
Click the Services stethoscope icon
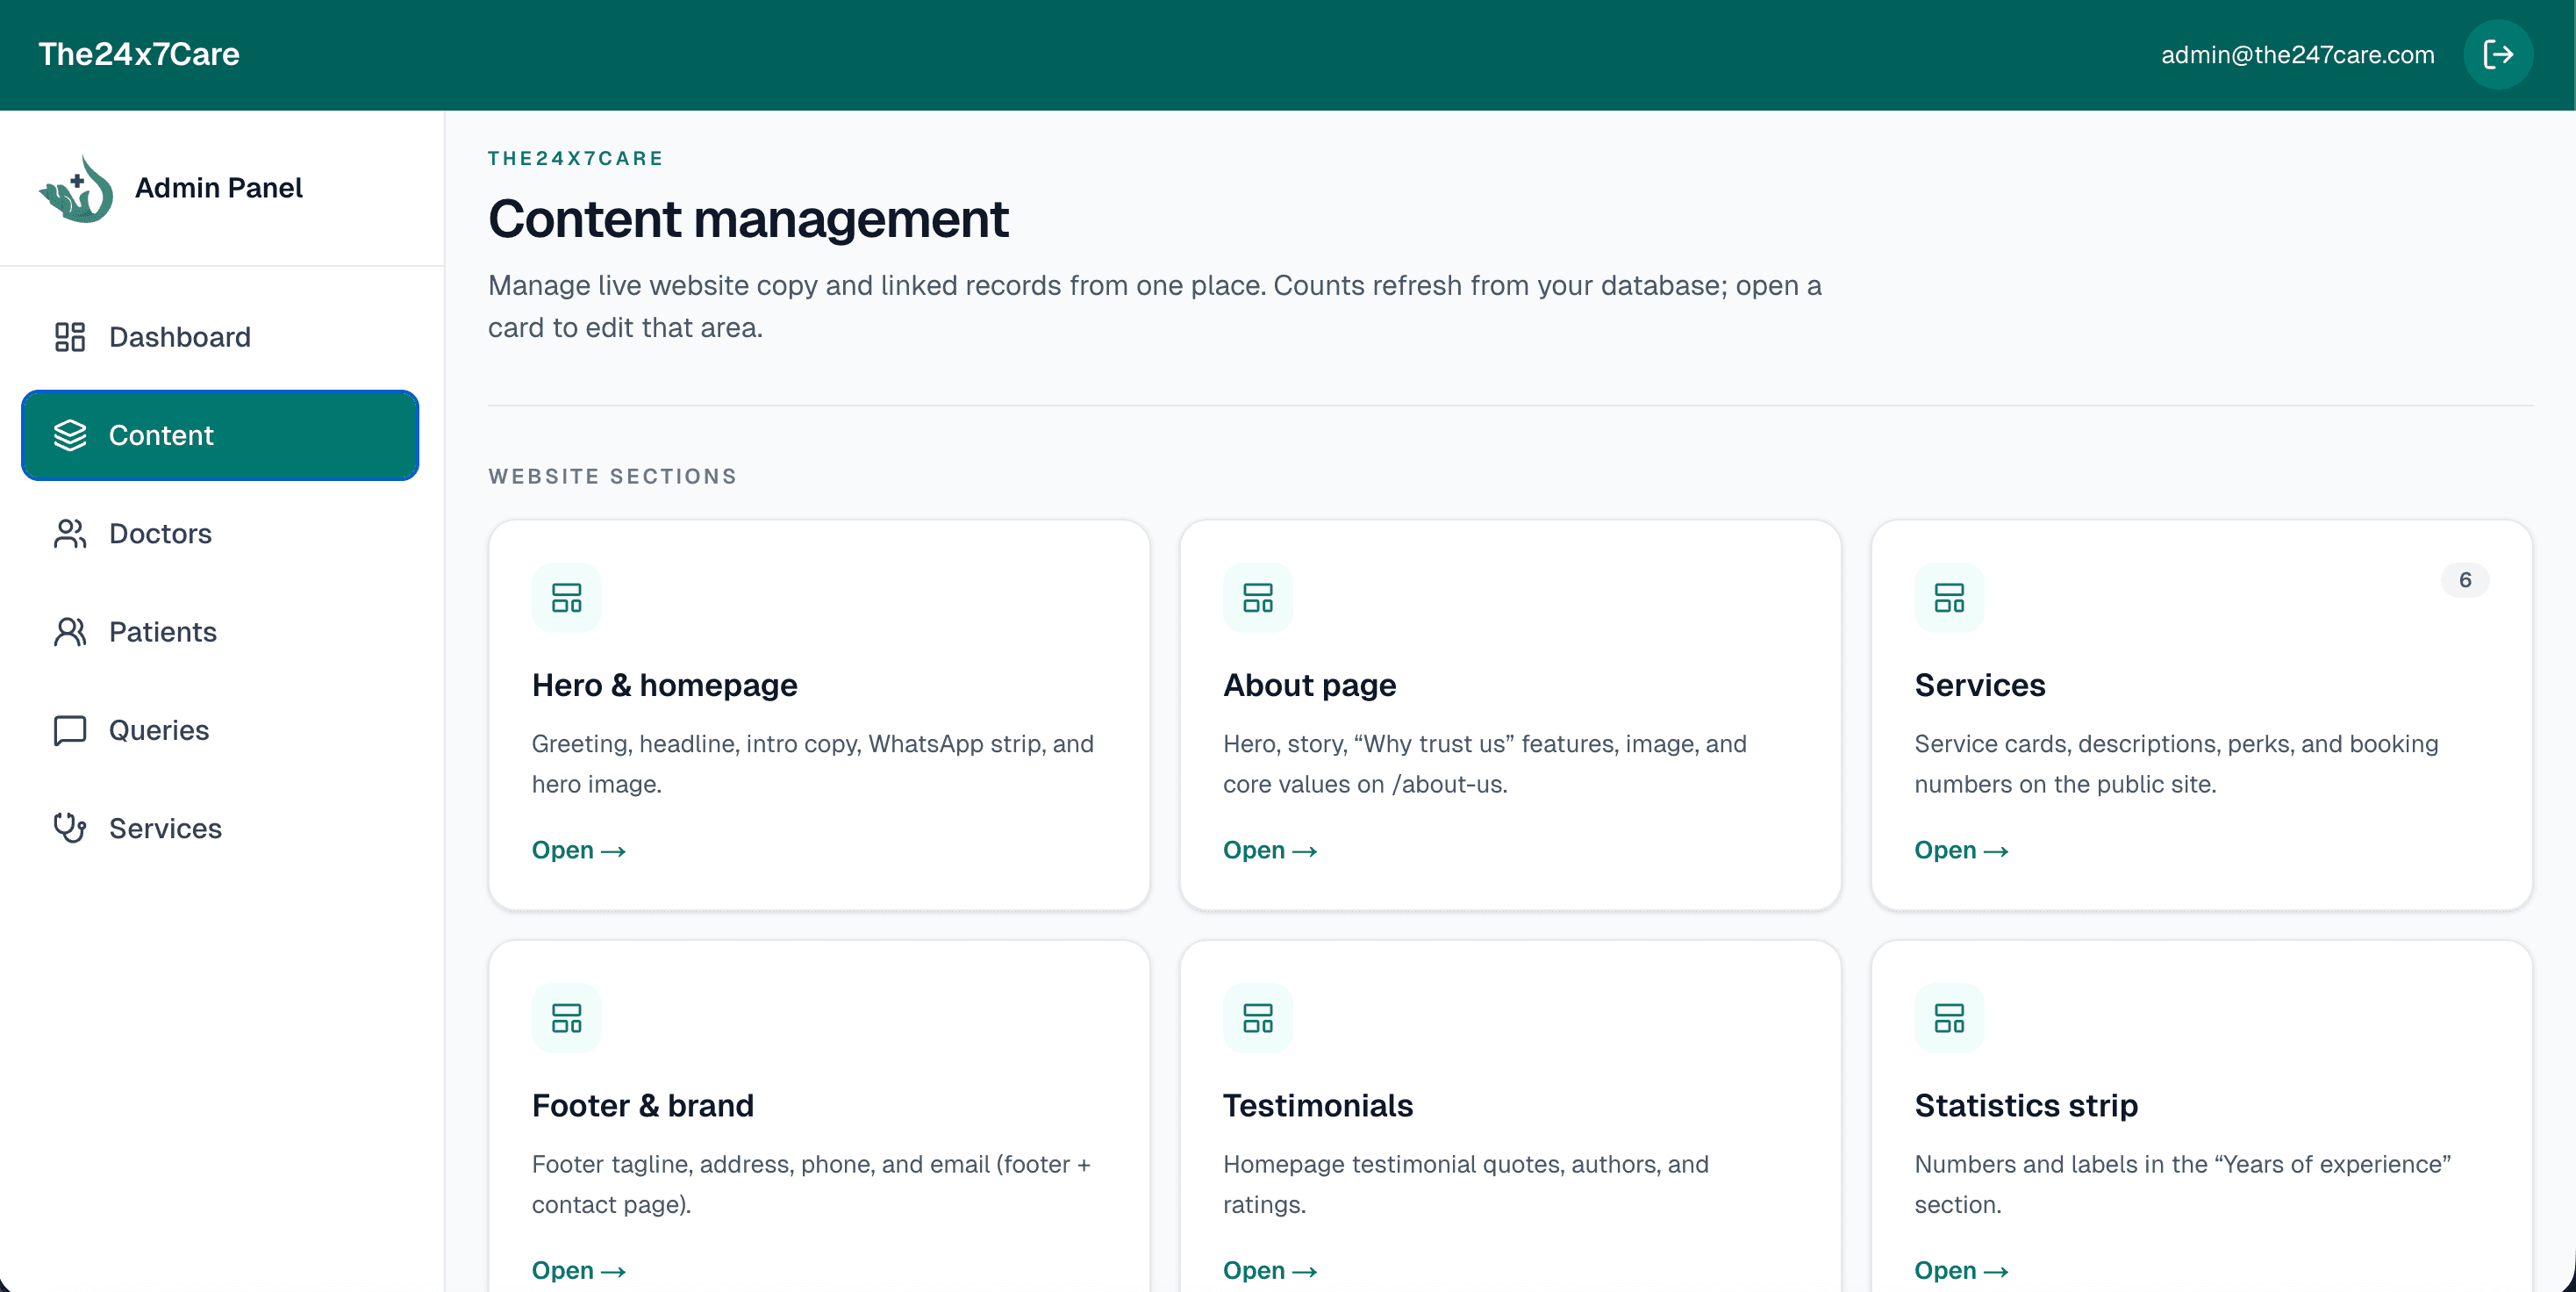70,828
